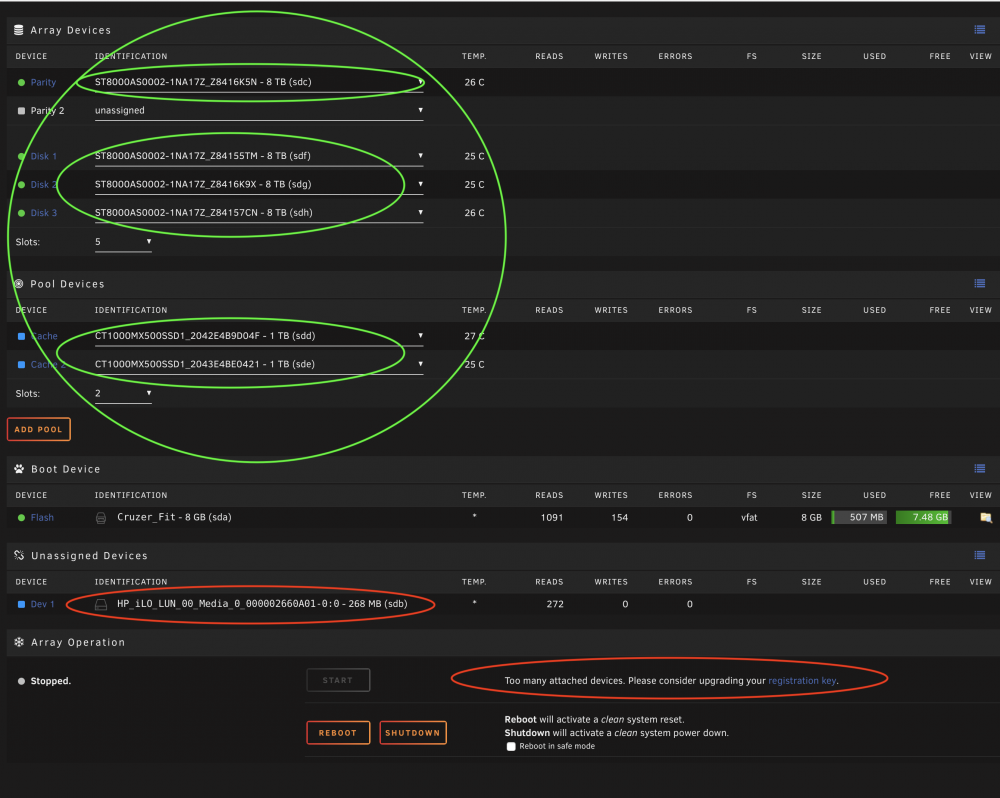
Task: Toggle Boot Device list view icon
Action: point(980,469)
